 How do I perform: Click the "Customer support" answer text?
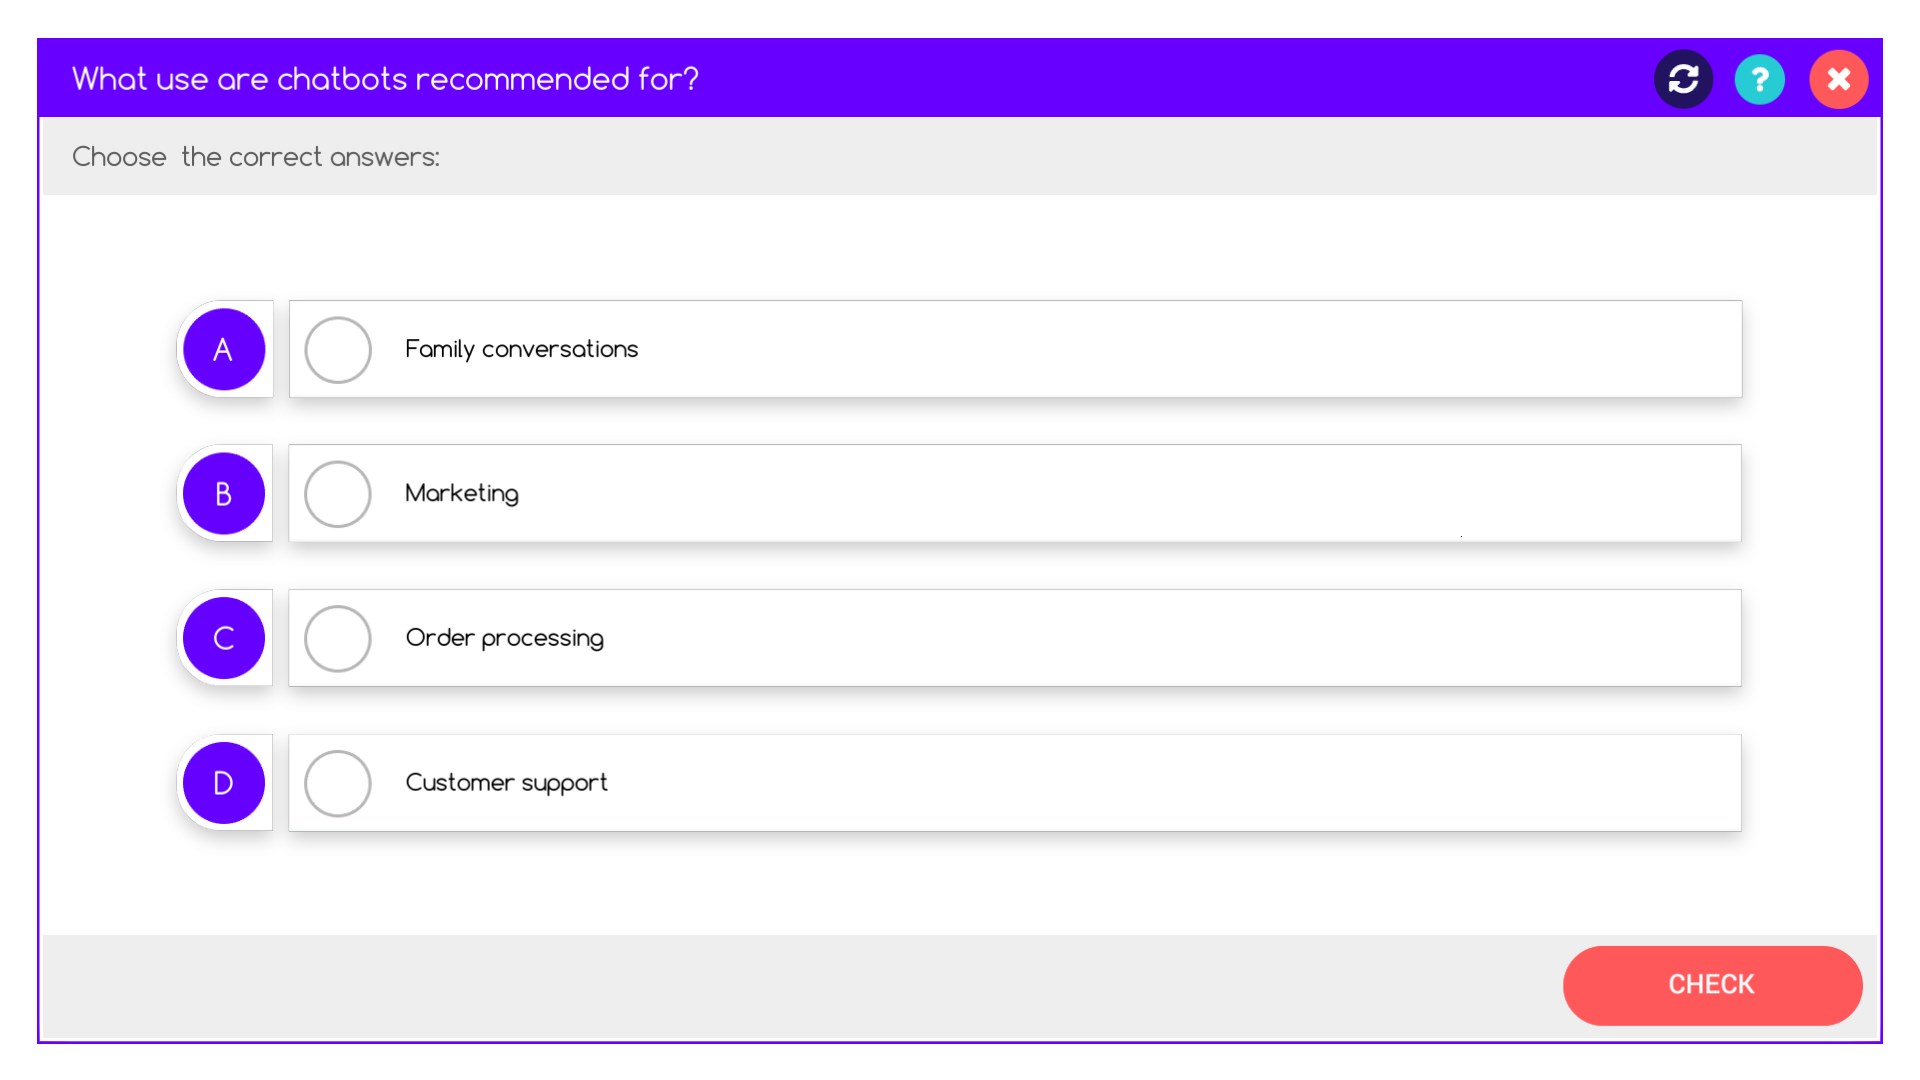point(506,782)
